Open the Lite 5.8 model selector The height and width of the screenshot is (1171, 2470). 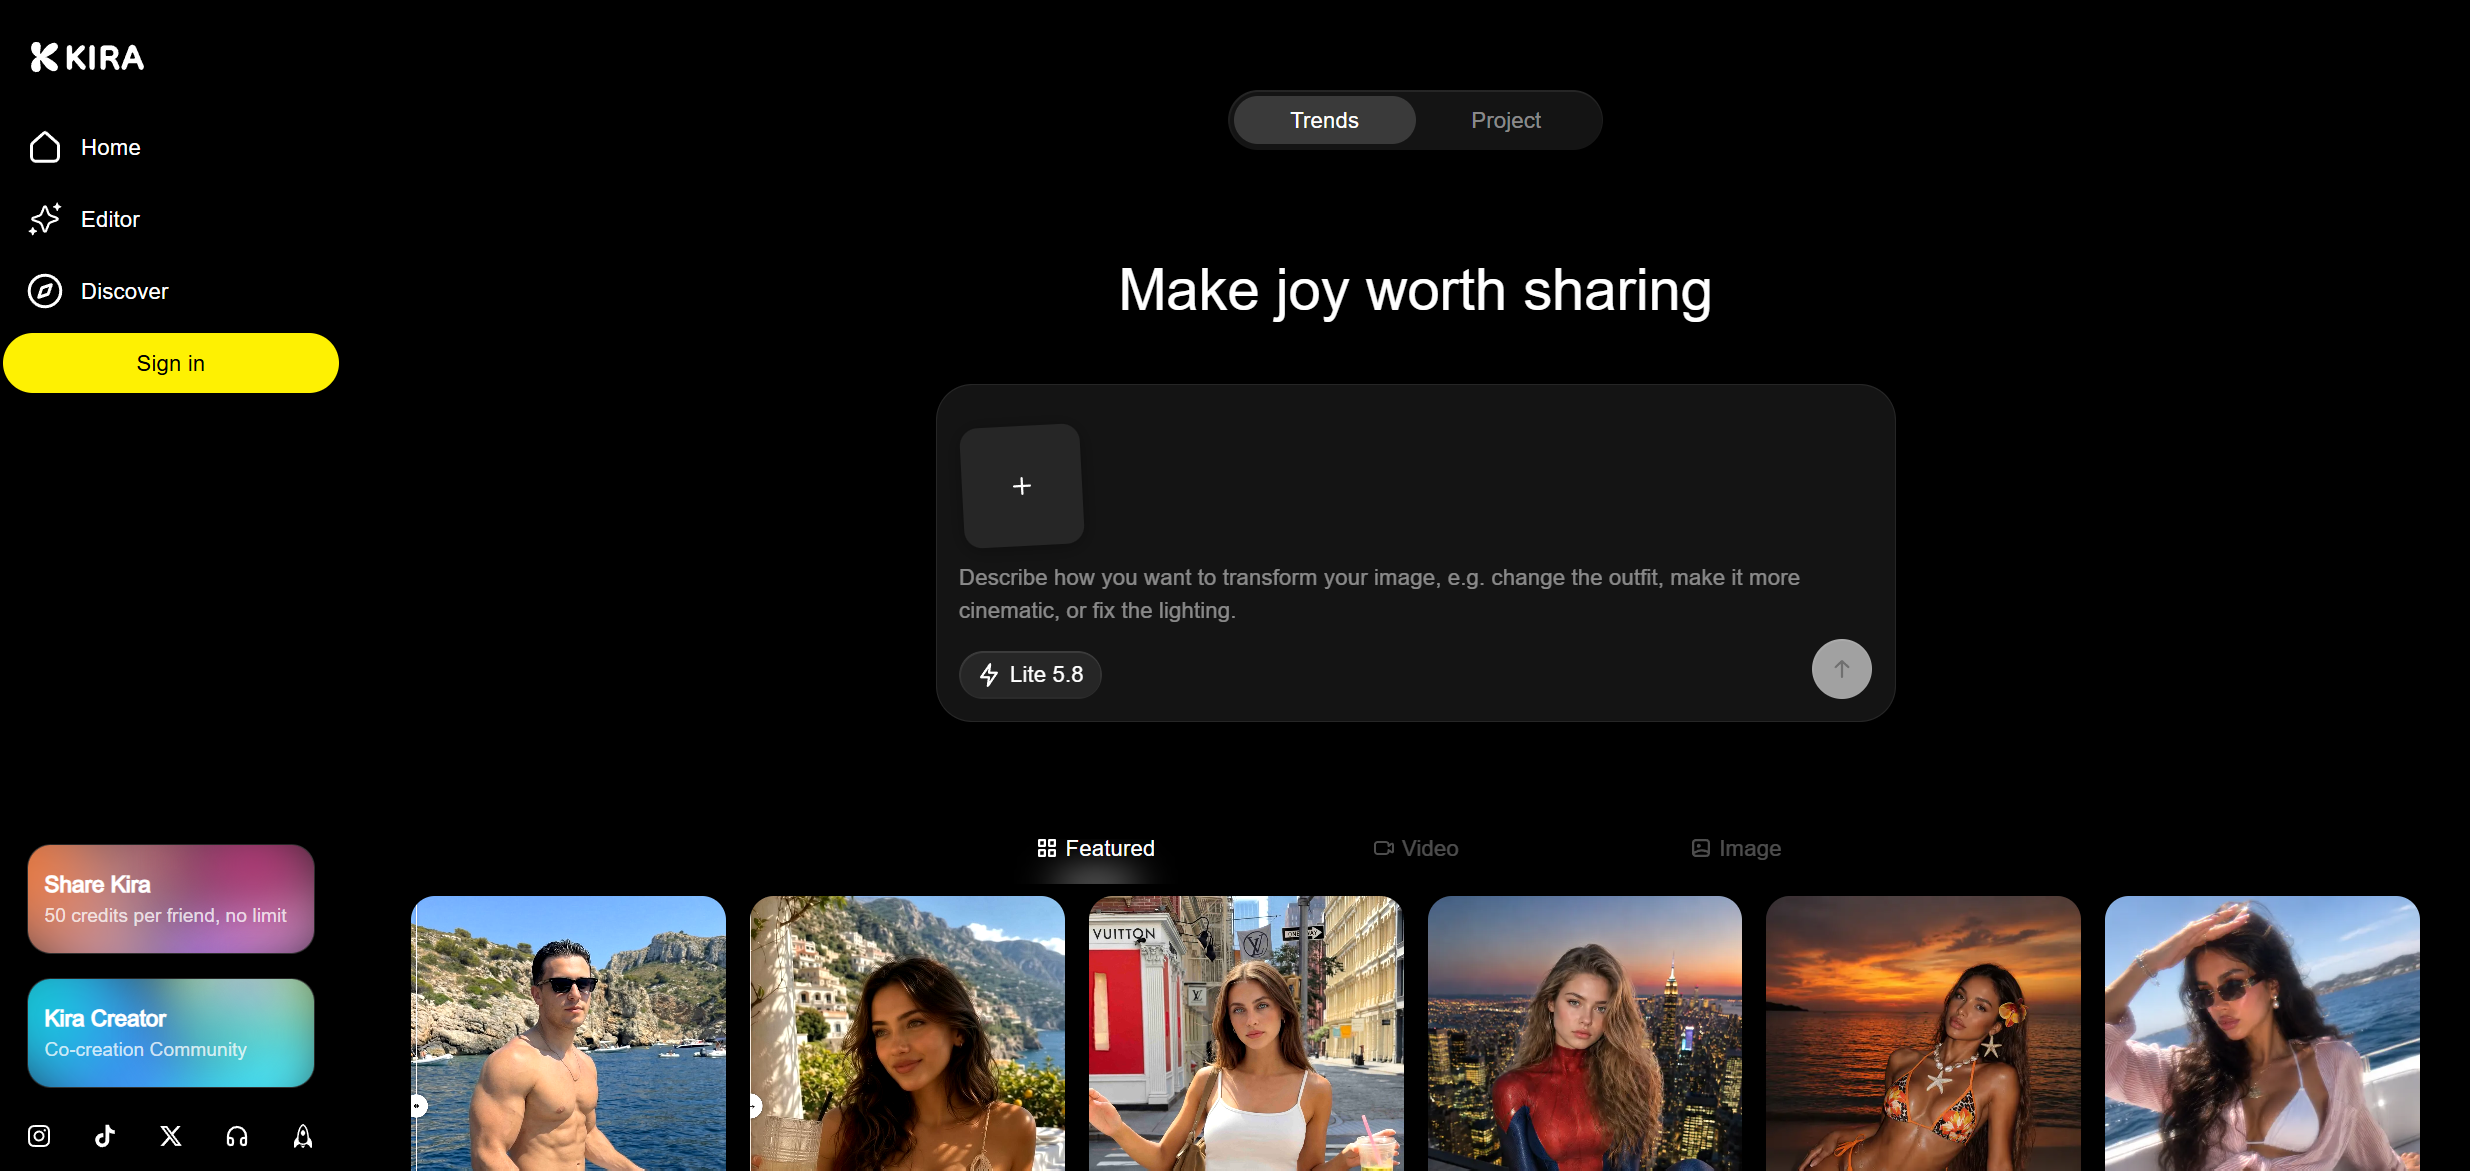[1030, 675]
